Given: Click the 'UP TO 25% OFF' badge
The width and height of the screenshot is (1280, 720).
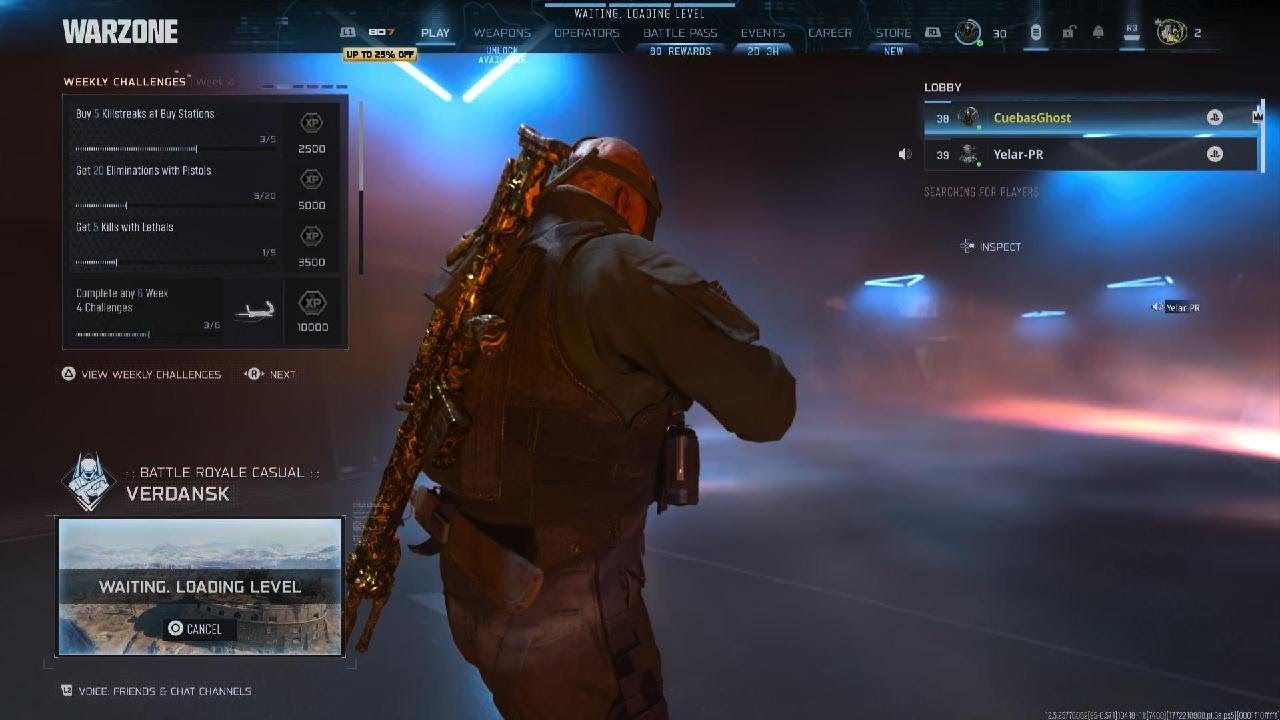Looking at the screenshot, I should (380, 54).
